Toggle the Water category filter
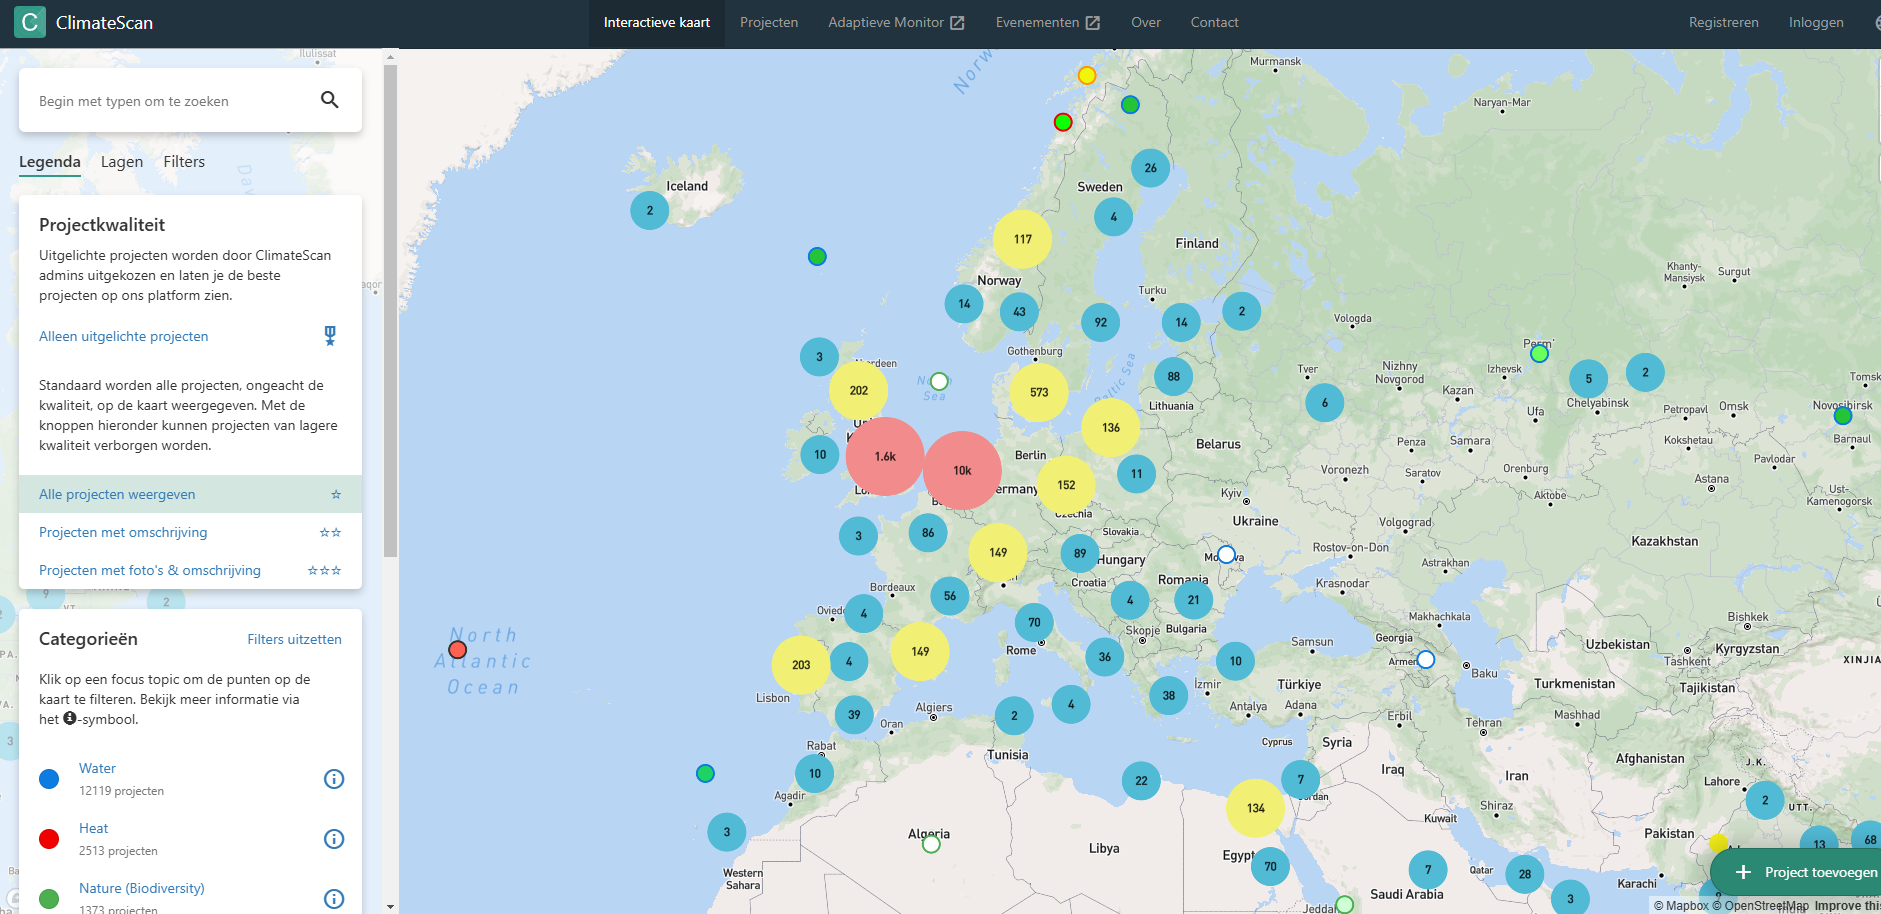This screenshot has height=914, width=1881. tap(97, 768)
